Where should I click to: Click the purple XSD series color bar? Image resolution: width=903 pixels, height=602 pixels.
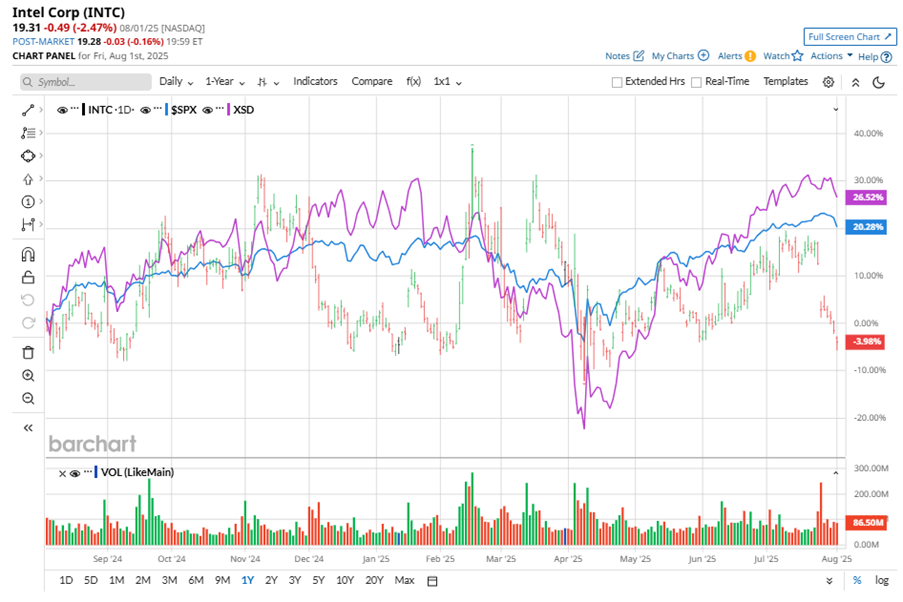[229, 109]
